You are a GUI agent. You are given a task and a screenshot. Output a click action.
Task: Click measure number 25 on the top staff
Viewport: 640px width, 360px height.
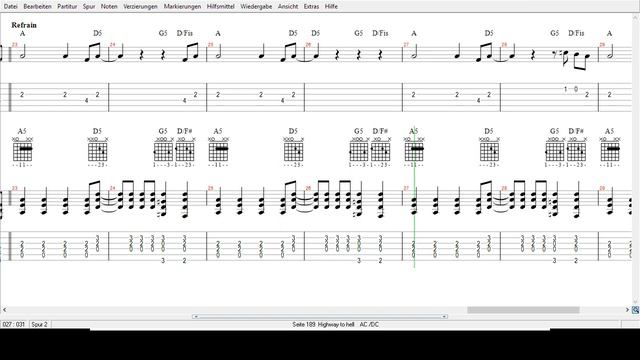click(211, 44)
